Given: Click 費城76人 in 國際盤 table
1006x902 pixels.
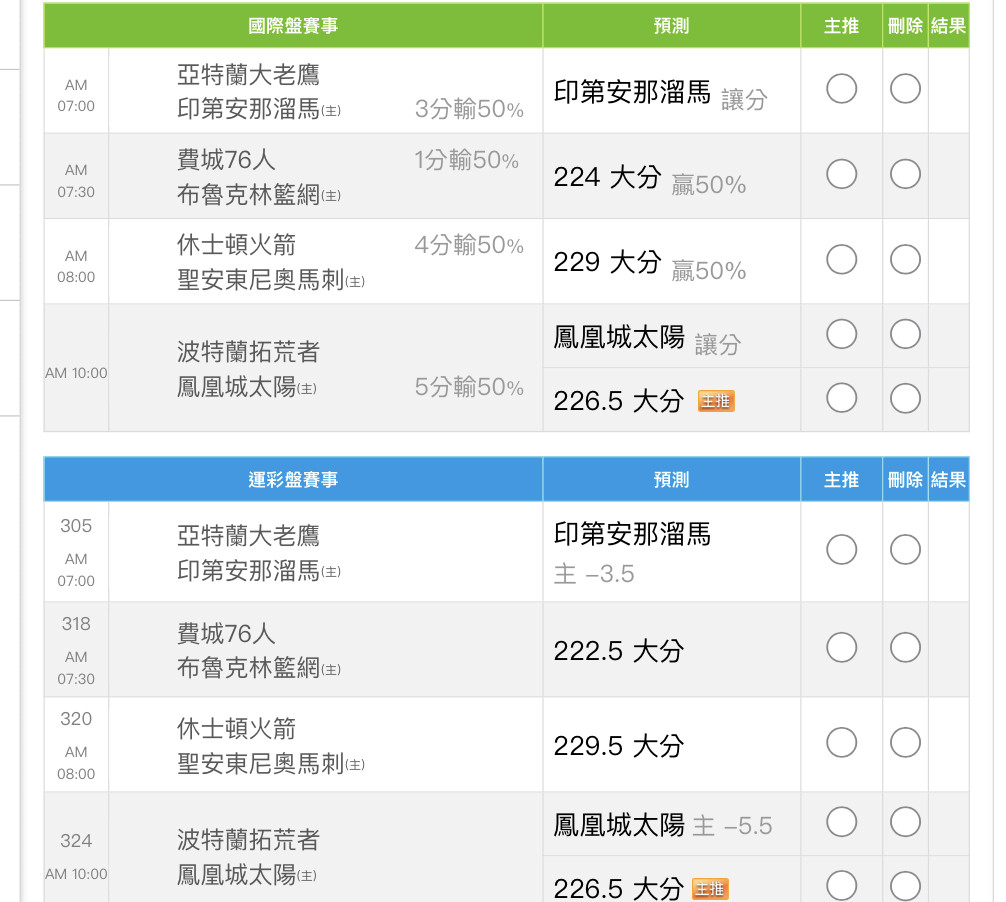Looking at the screenshot, I should click(226, 159).
